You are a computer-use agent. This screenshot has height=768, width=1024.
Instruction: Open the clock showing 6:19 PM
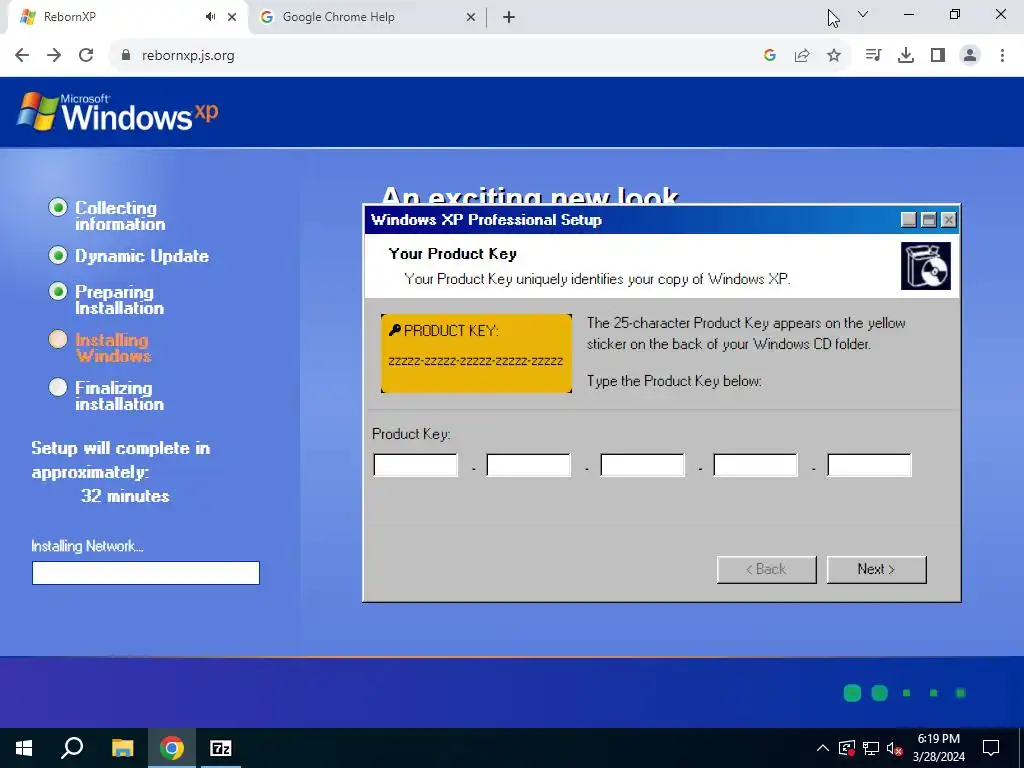point(939,748)
